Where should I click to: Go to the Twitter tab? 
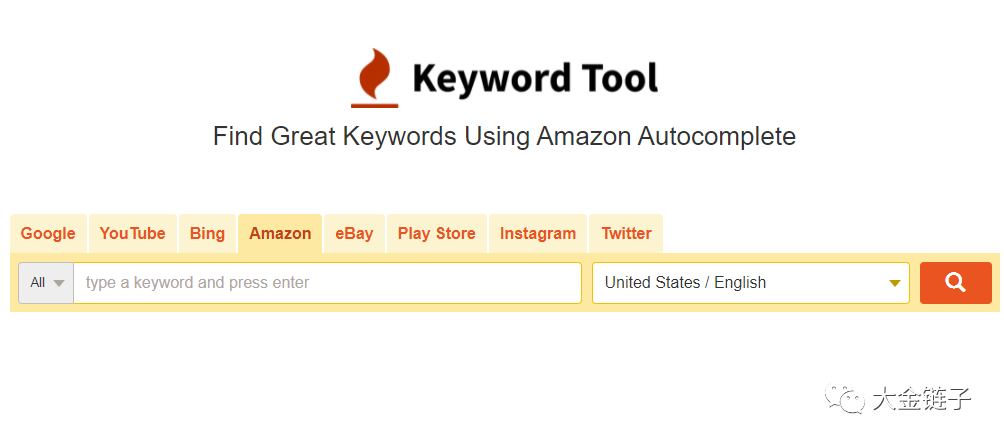click(x=626, y=234)
